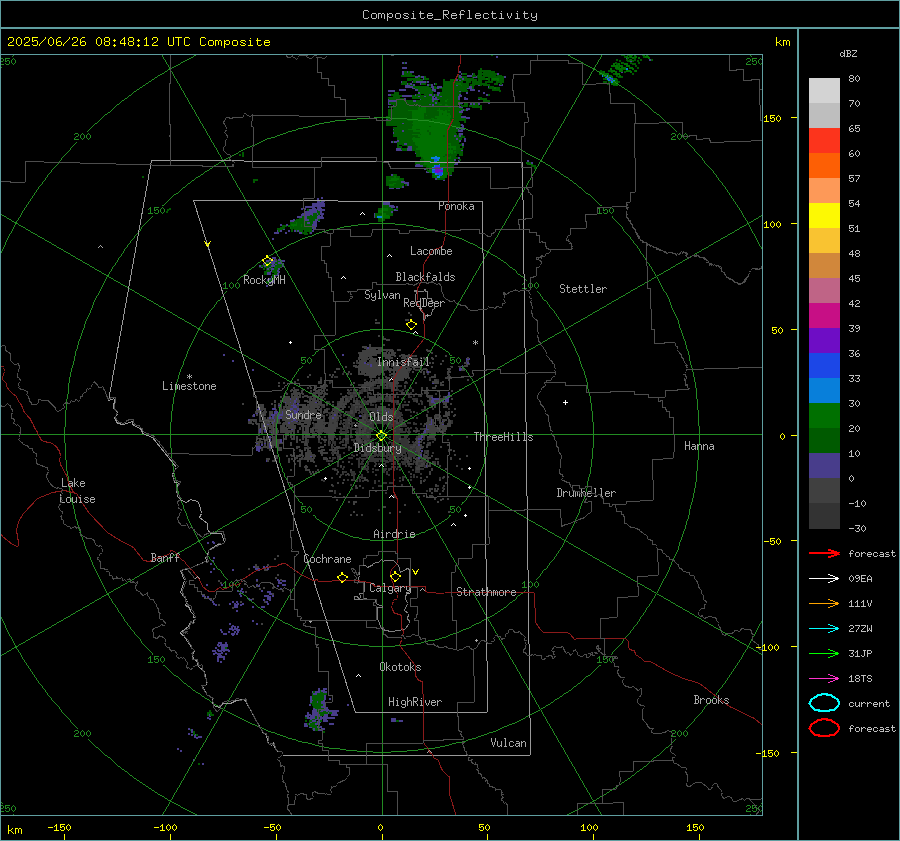This screenshot has height=841, width=900.
Task: Pick the light gray 80–70 dBZ swatch
Action: [824, 91]
